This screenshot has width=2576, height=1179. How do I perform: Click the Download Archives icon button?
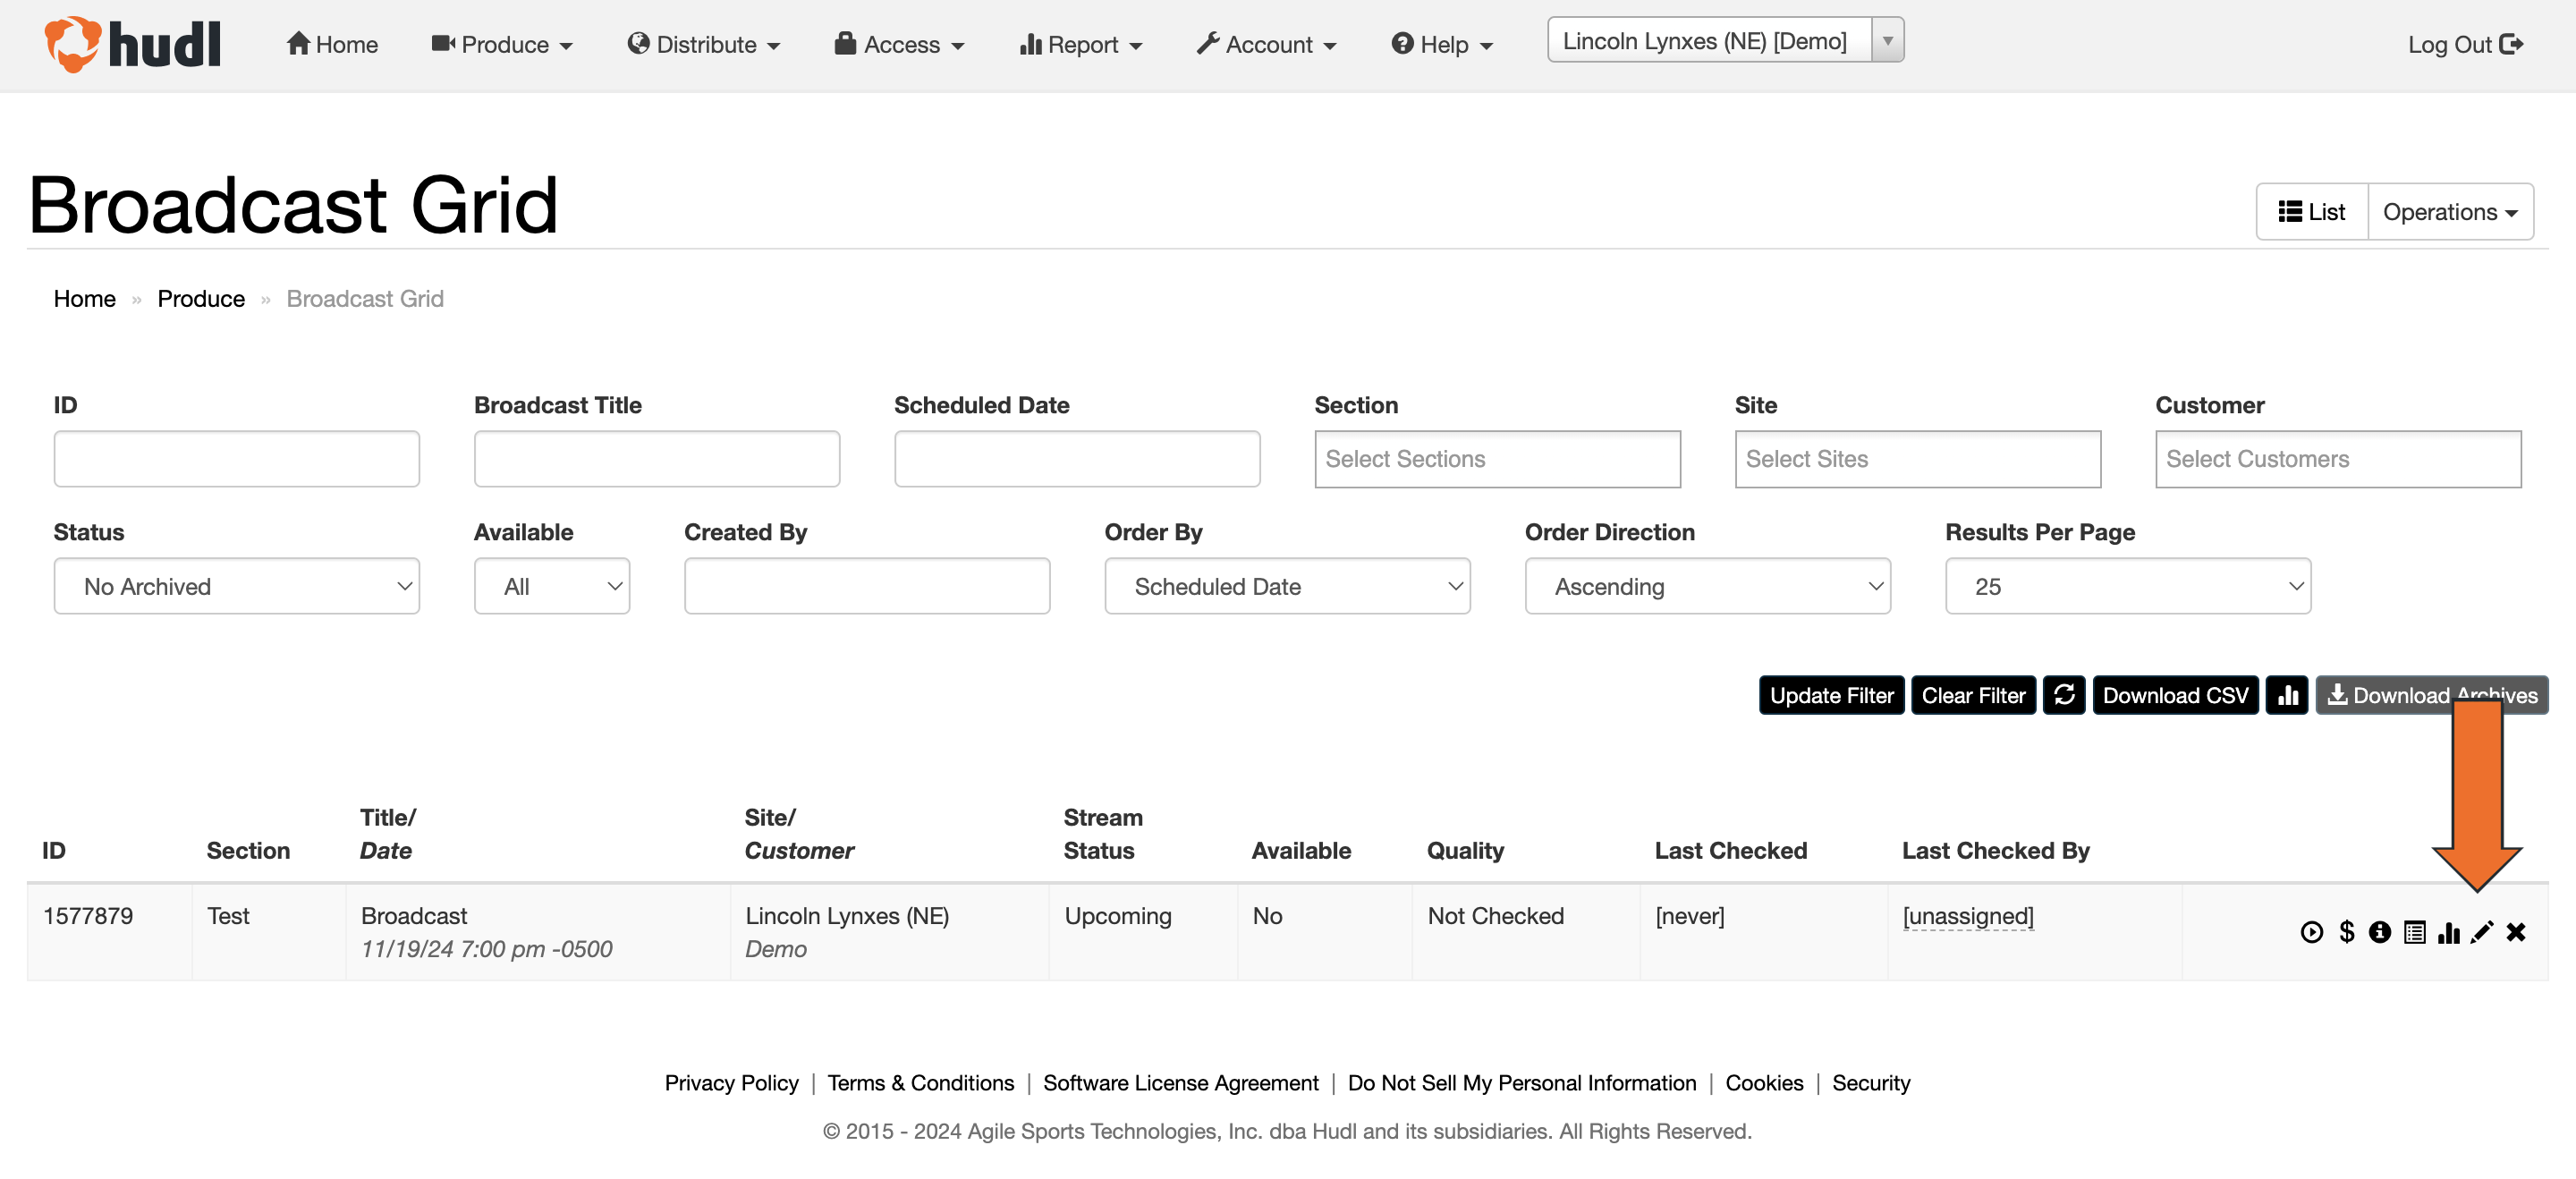pyautogui.click(x=2430, y=695)
